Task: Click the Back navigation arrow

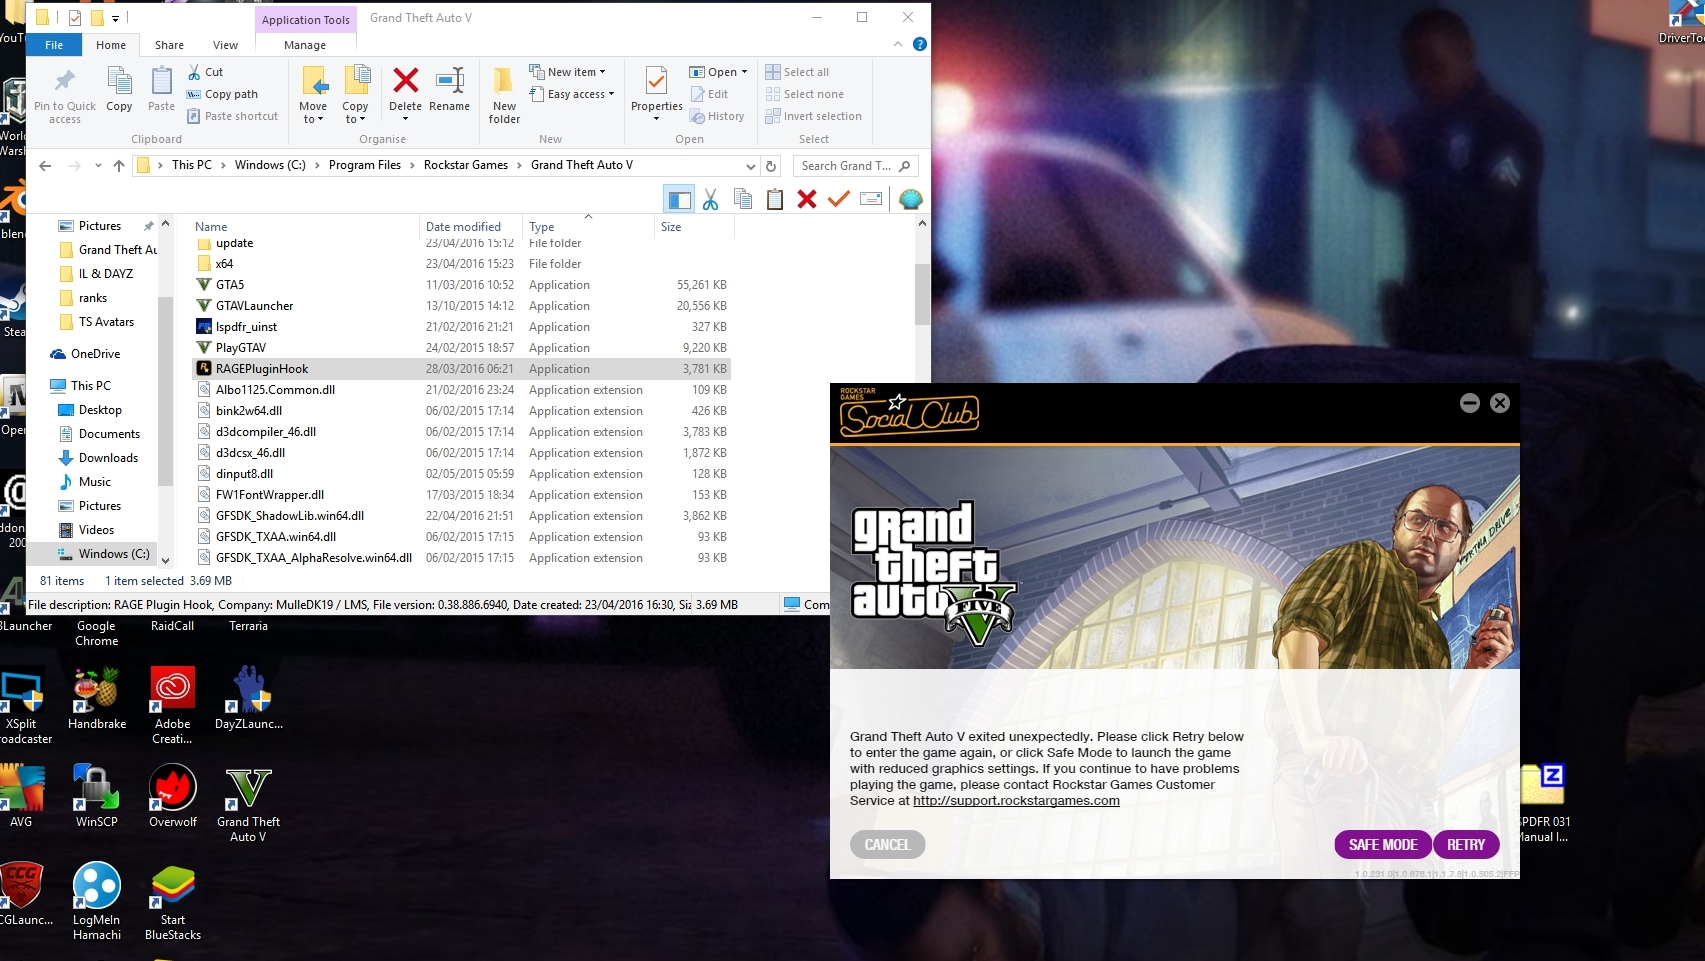Action: click(x=45, y=166)
